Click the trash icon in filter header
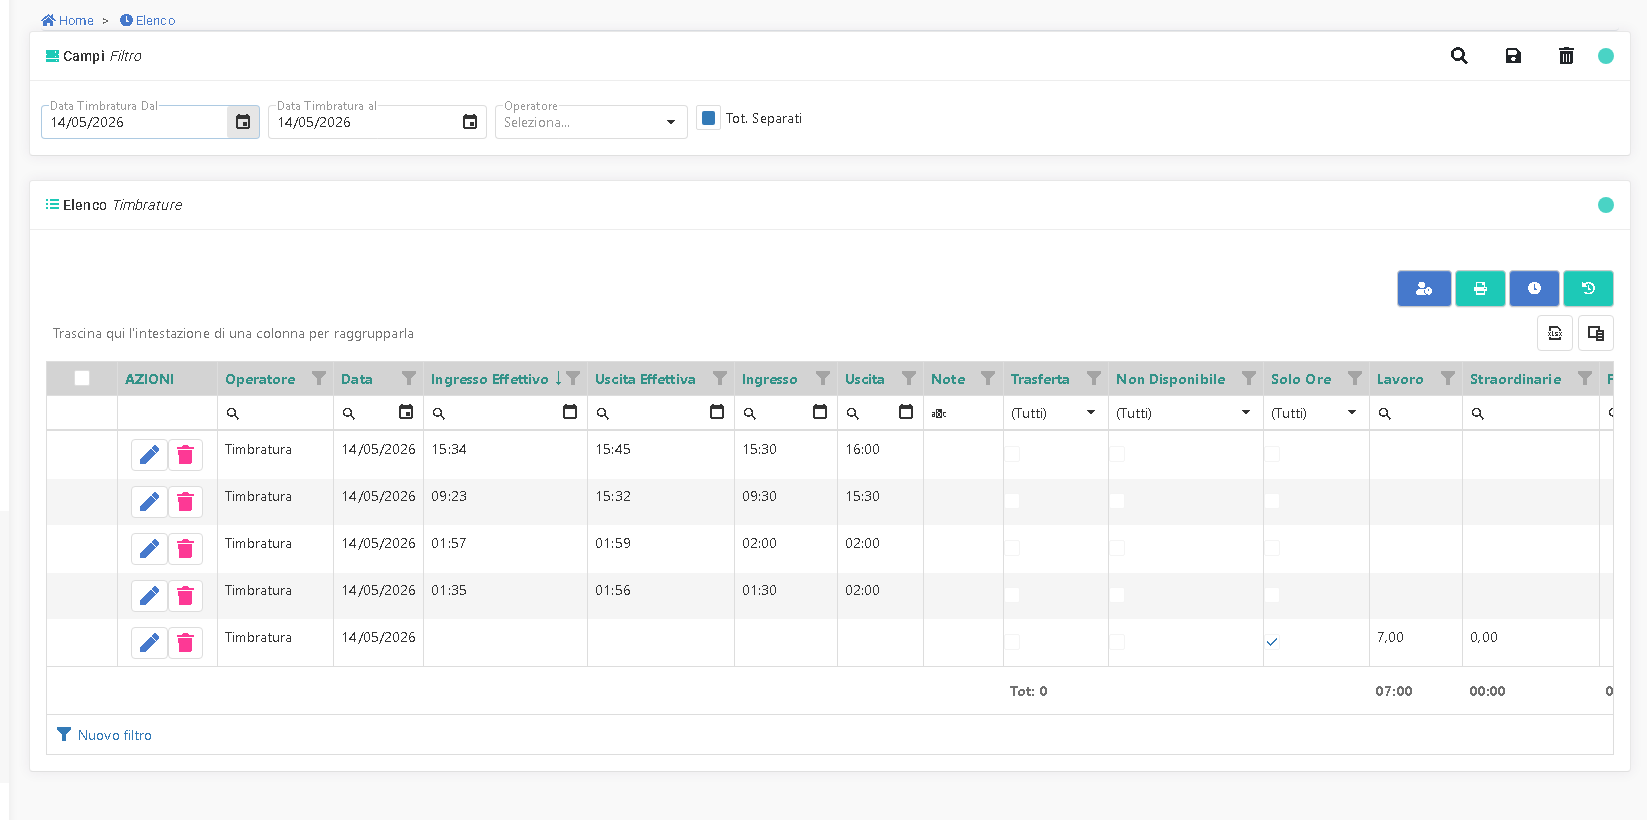 (1566, 56)
